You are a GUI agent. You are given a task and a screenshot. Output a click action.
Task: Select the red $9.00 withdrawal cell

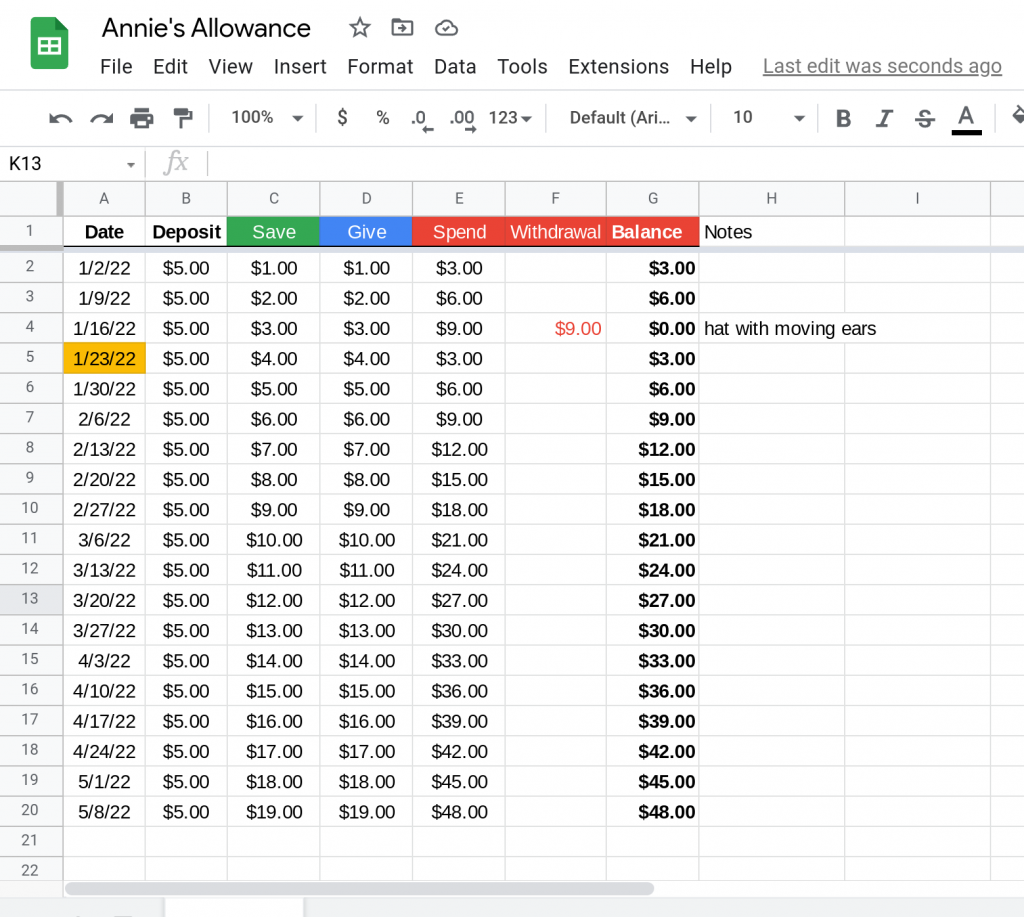pyautogui.click(x=556, y=329)
